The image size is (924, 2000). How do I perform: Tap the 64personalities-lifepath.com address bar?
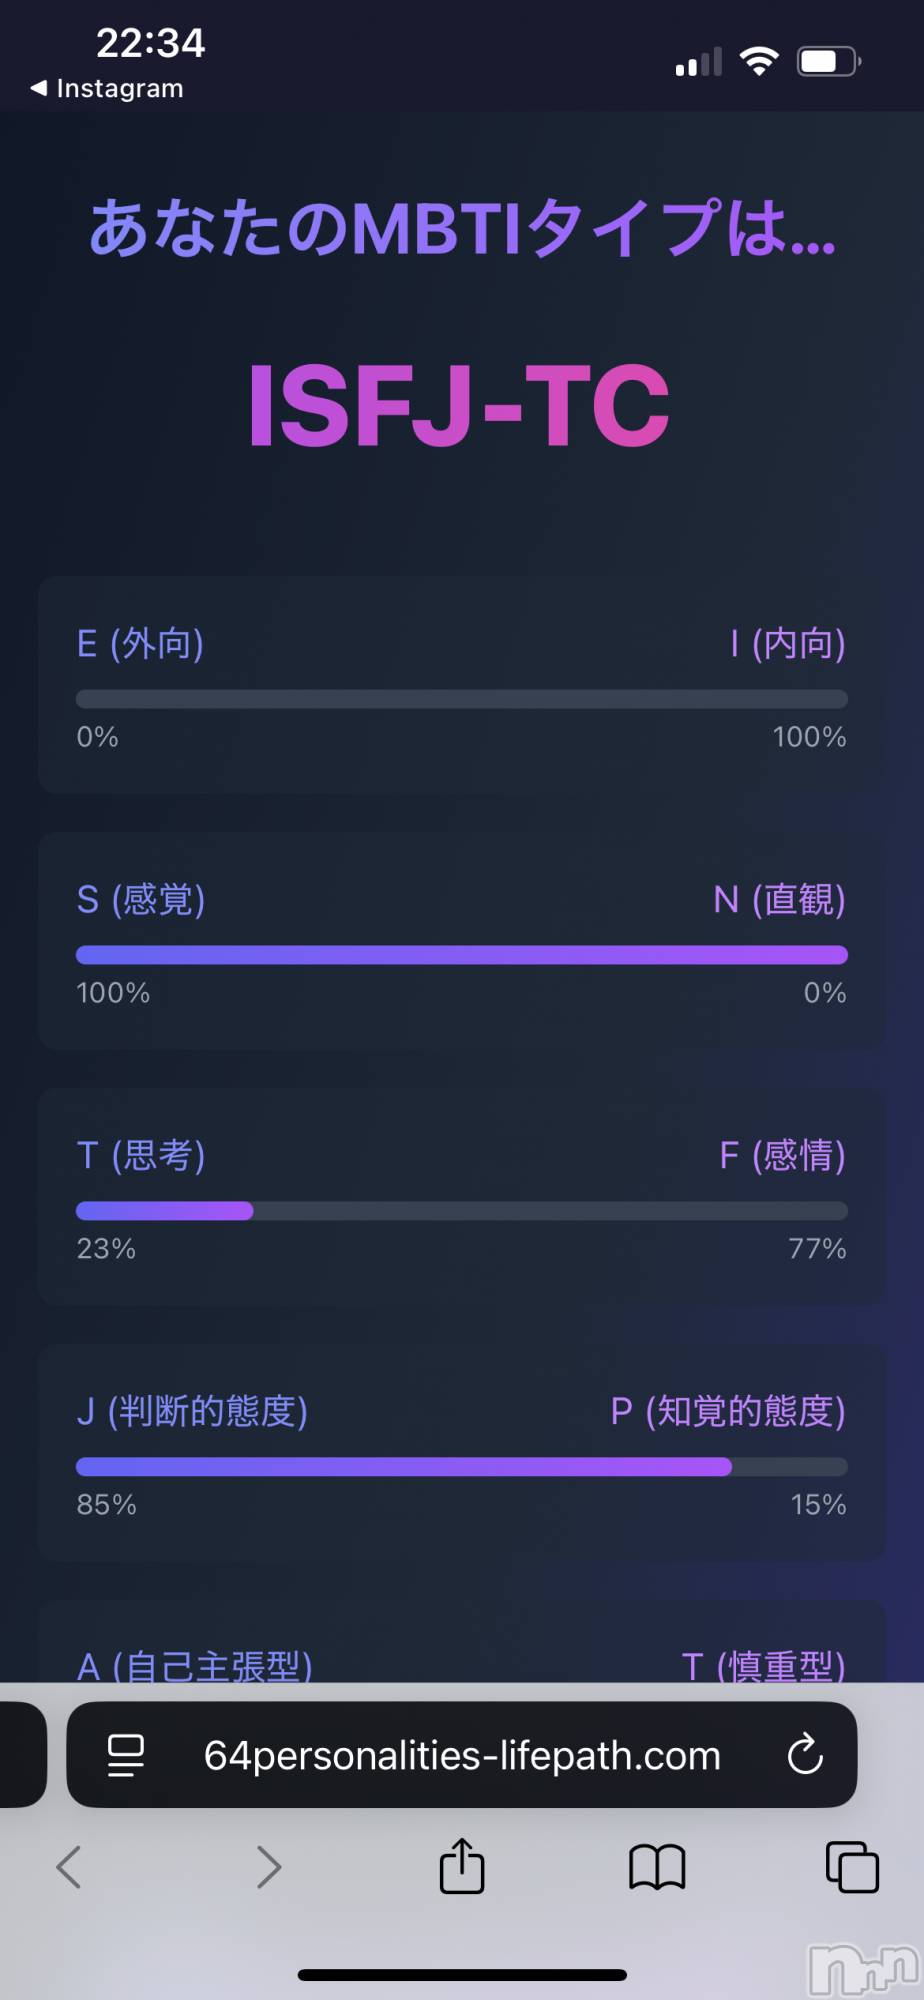click(461, 1757)
